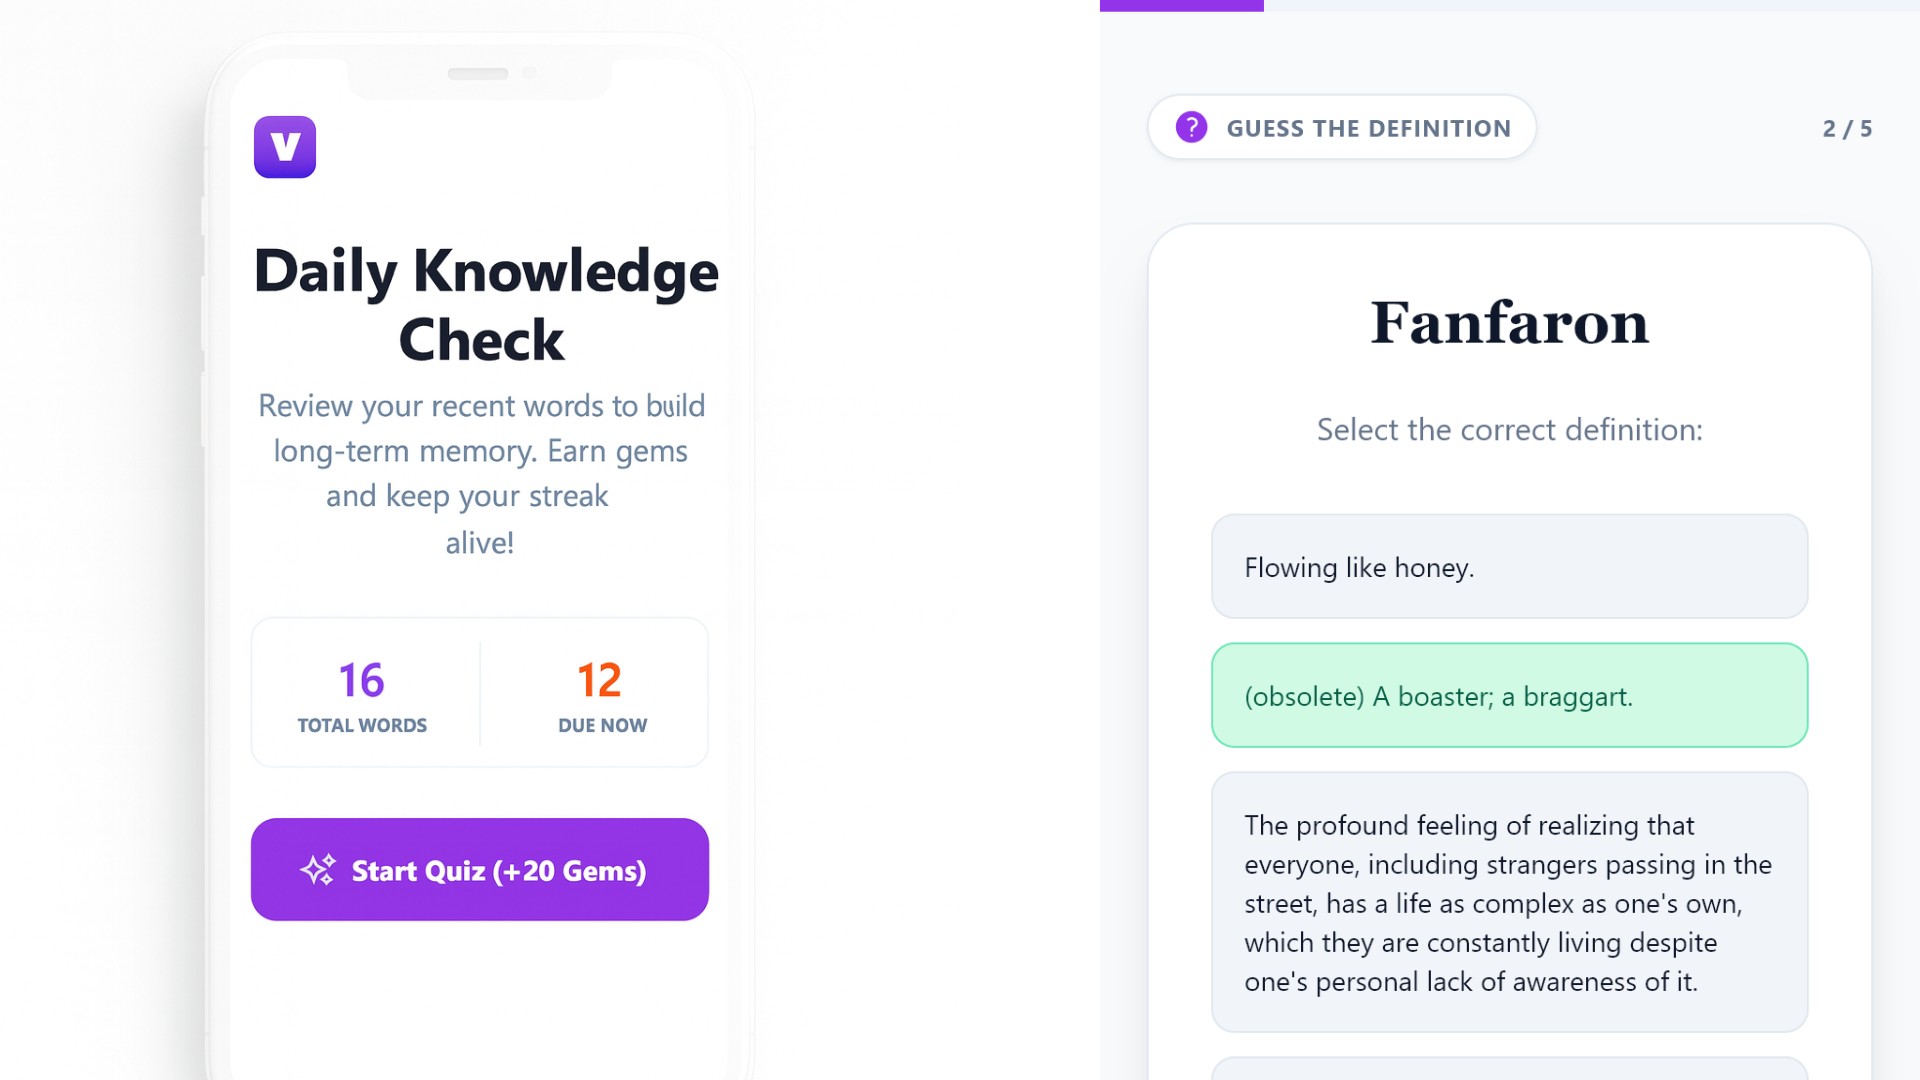Choose the "A boaster; a braggart" definition
The image size is (1920, 1080).
[1509, 696]
